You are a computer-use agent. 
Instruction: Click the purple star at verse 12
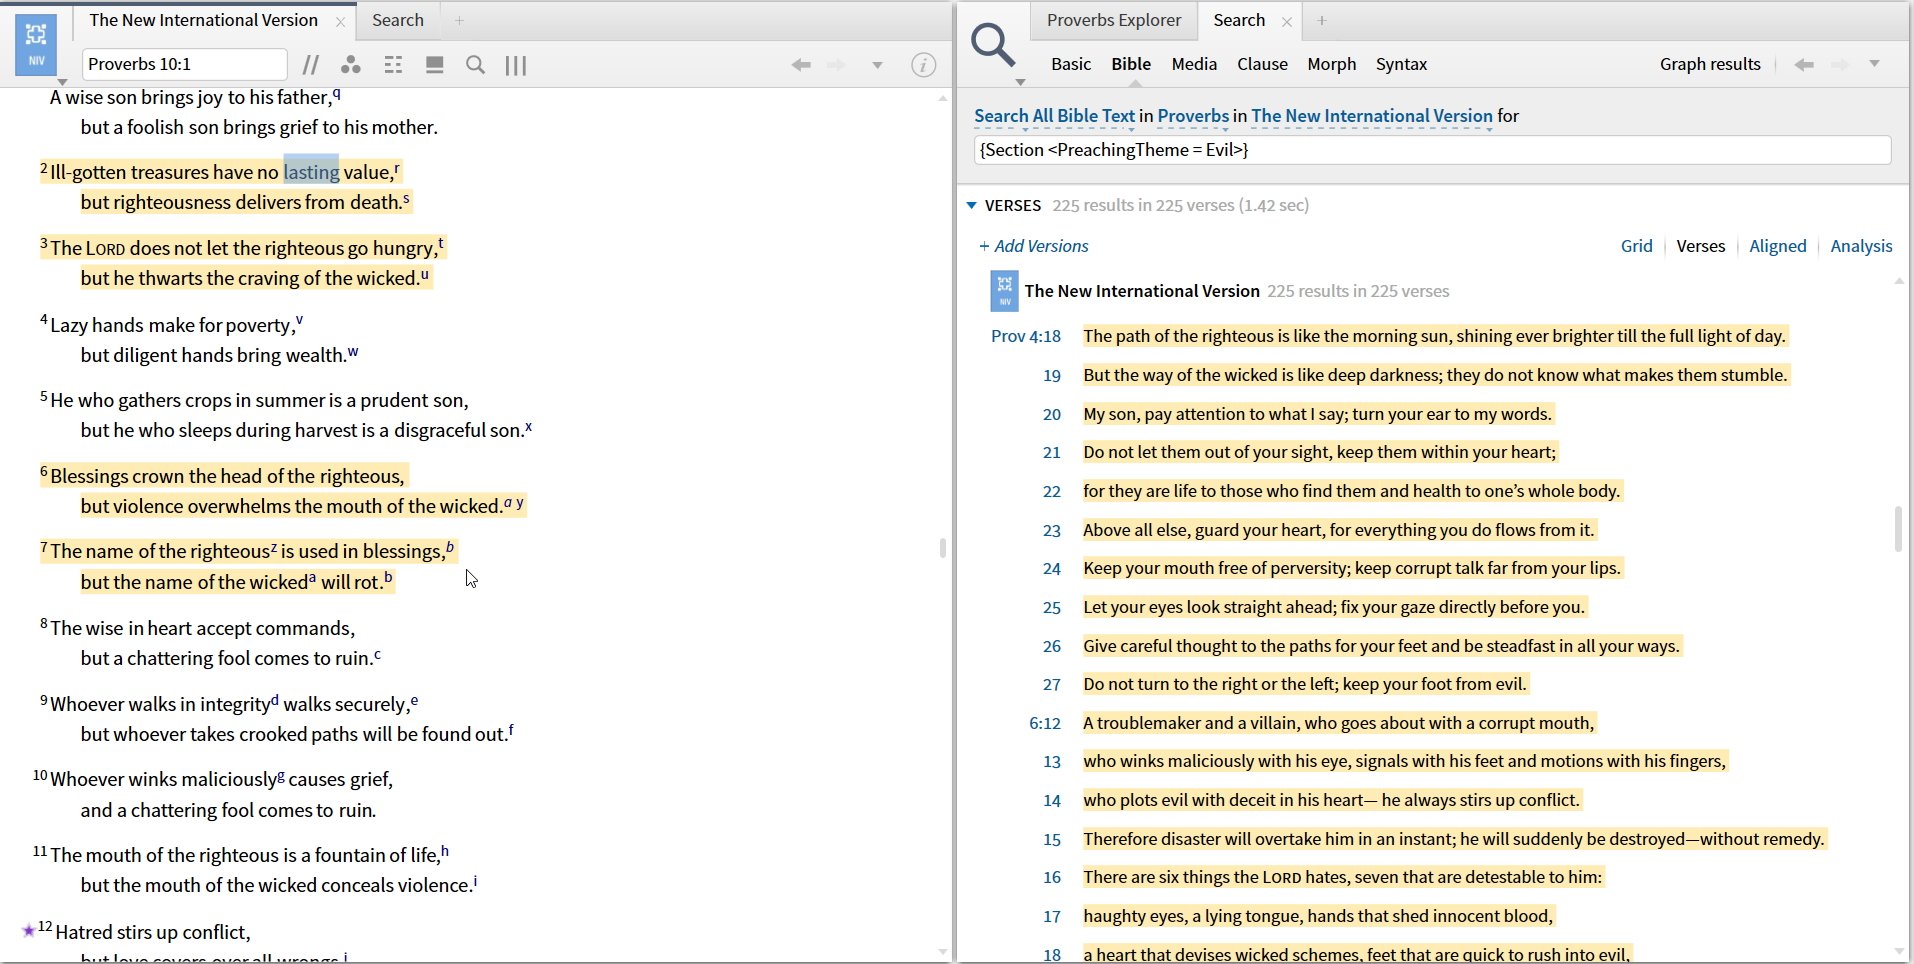pyautogui.click(x=29, y=931)
